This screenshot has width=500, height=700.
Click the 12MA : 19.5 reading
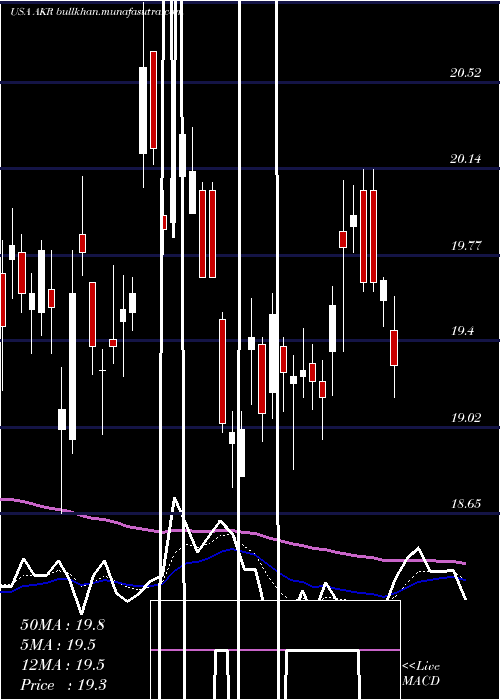tap(62, 665)
